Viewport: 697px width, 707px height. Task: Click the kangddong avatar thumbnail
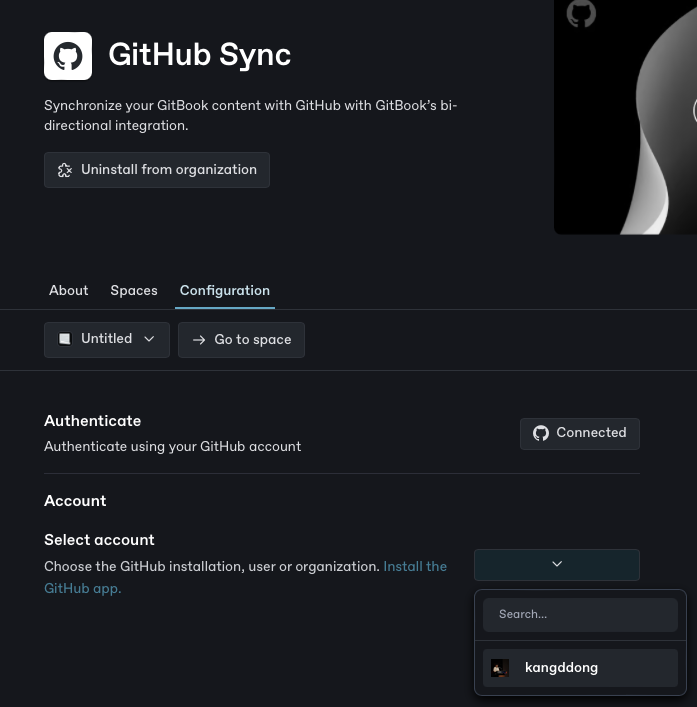(x=500, y=668)
